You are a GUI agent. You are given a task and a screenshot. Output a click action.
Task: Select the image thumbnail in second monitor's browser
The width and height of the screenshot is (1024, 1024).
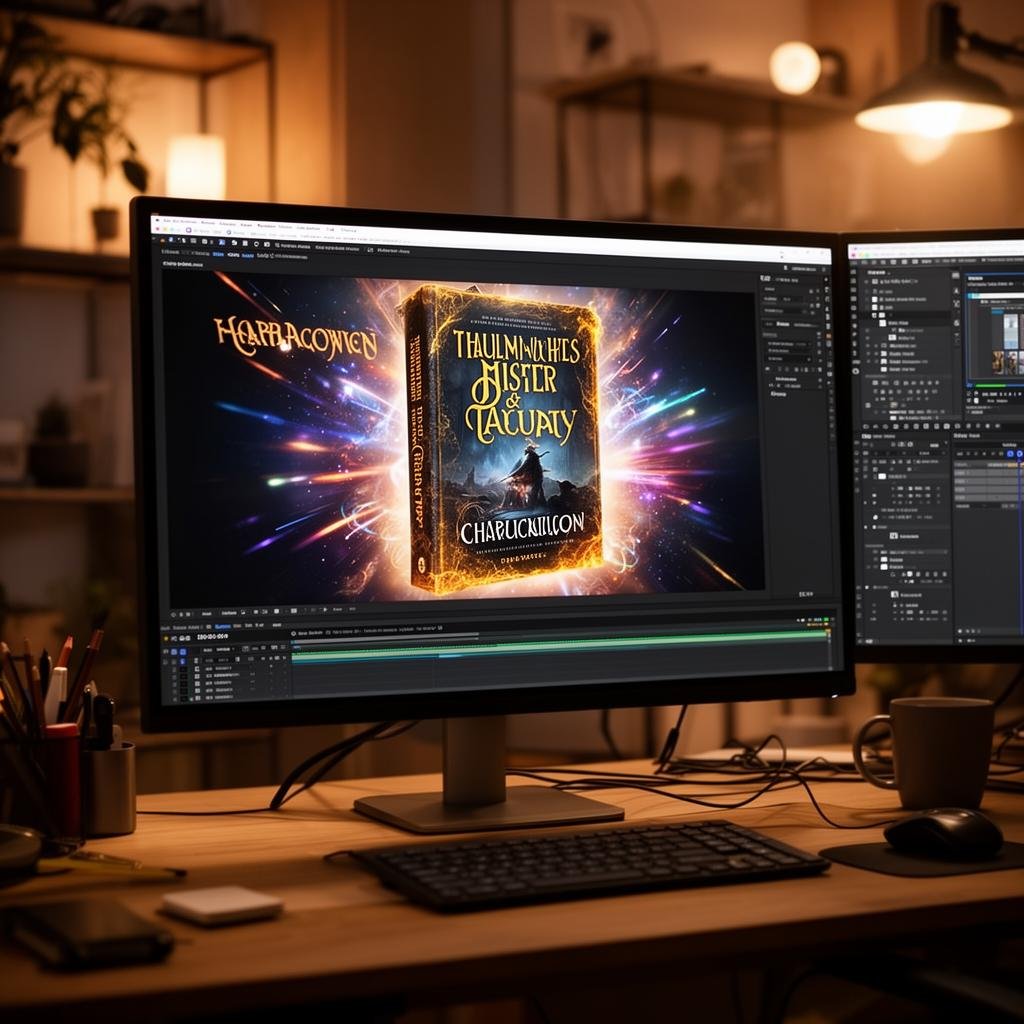tap(1010, 331)
